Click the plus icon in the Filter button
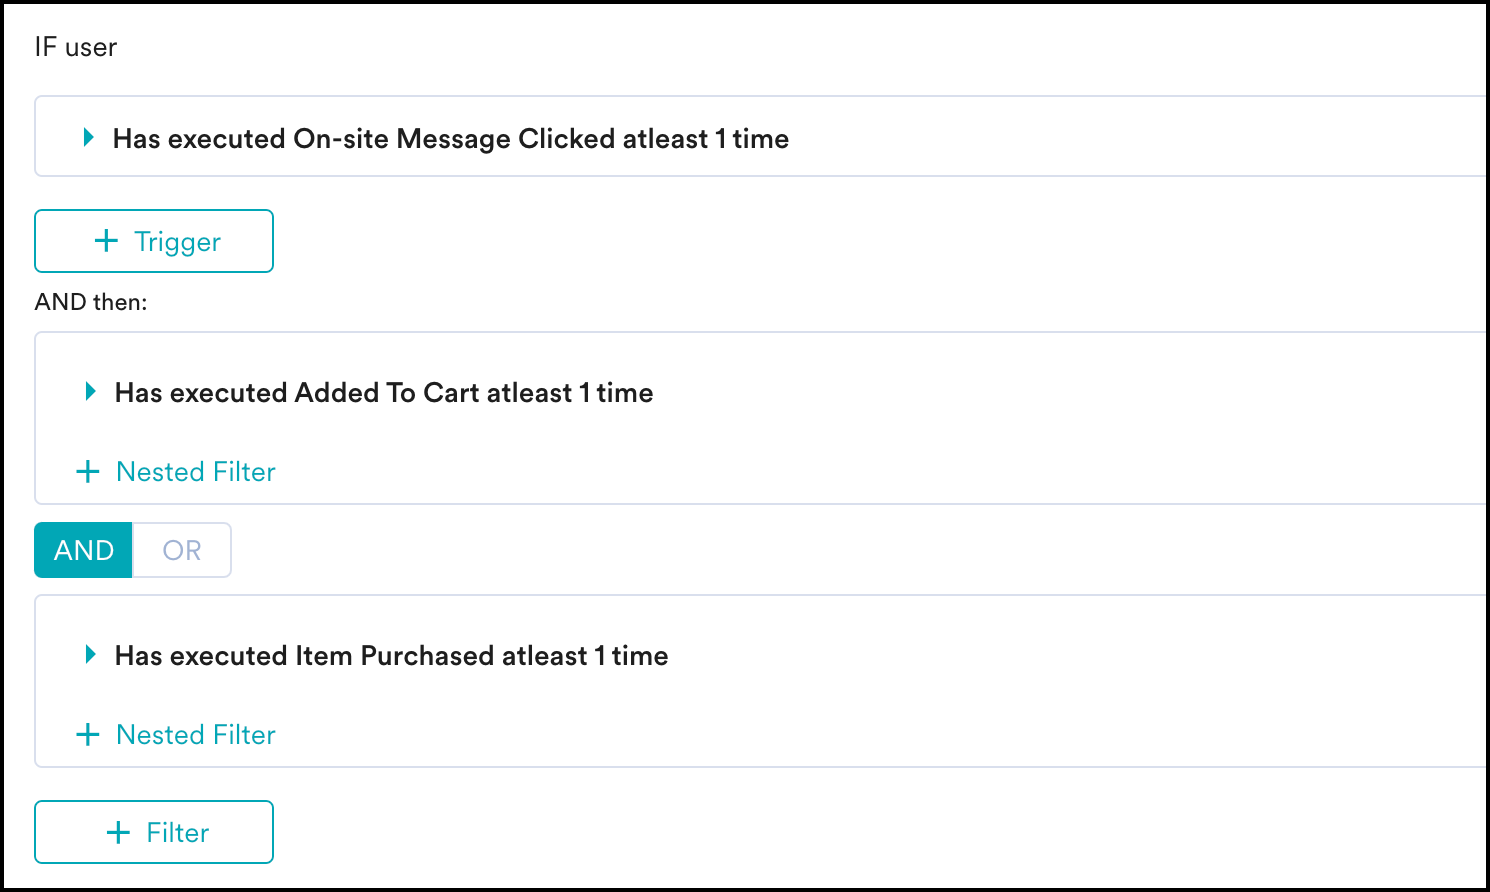 [x=118, y=832]
